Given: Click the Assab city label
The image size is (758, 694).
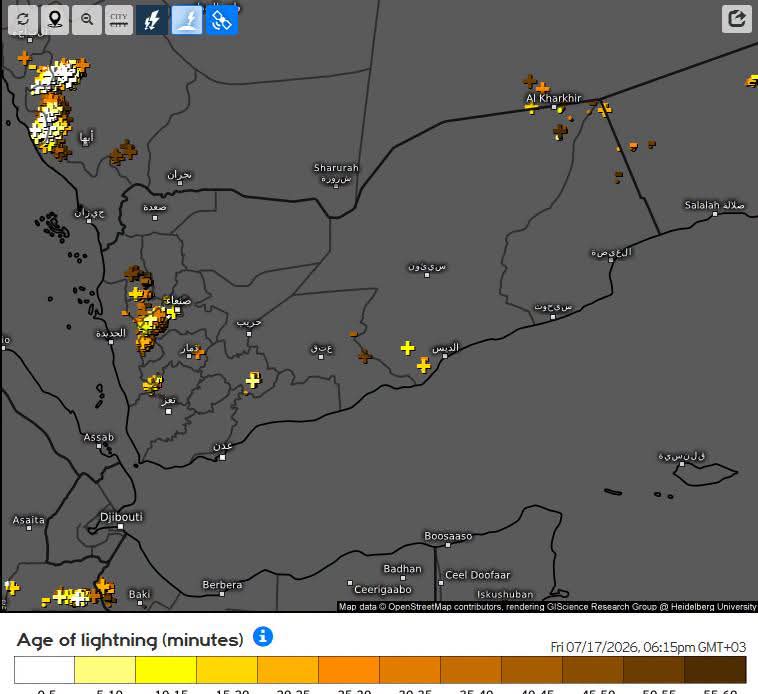Looking at the screenshot, I should [99, 437].
